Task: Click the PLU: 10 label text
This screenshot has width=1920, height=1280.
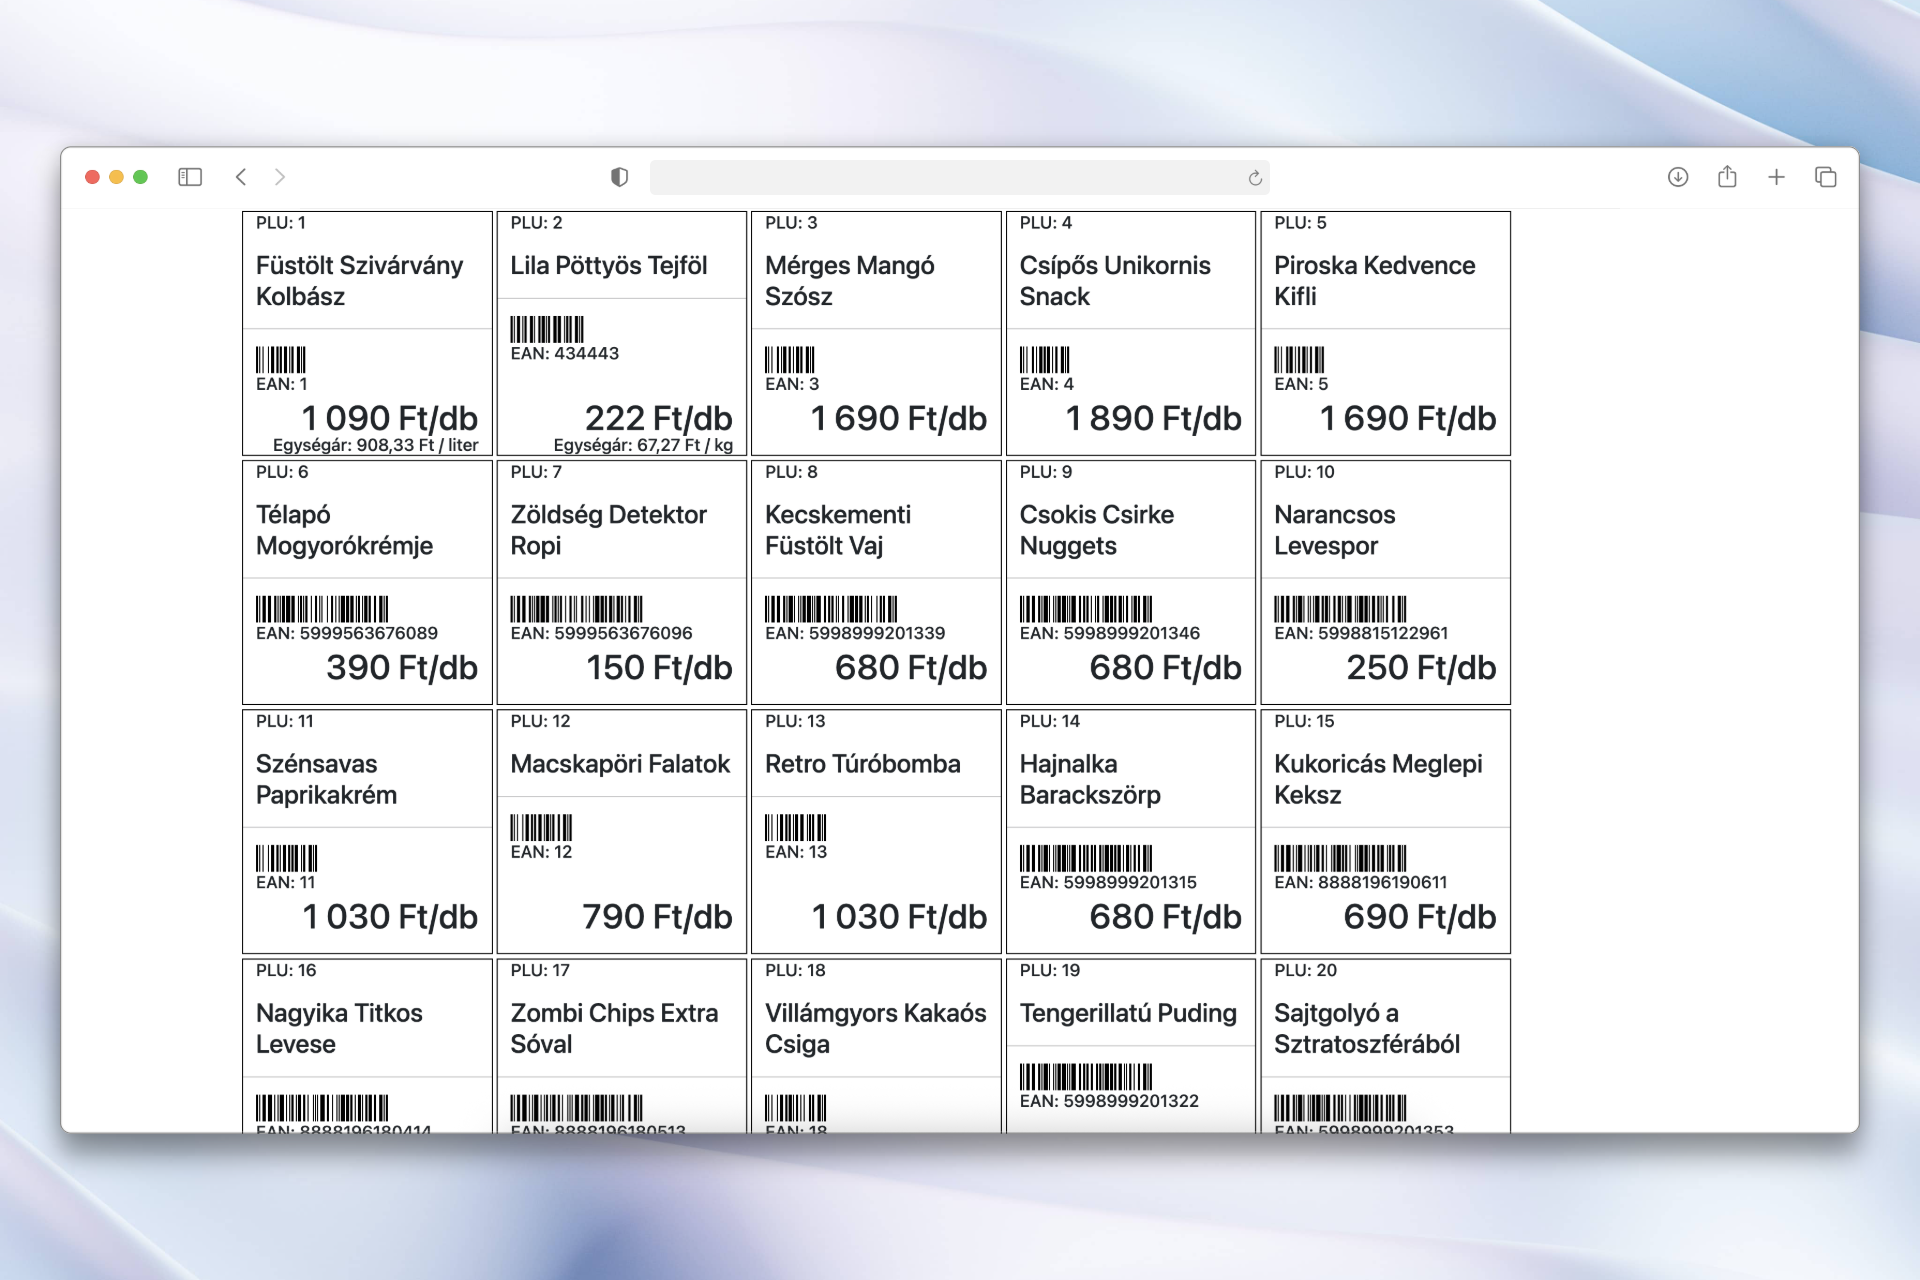Action: click(1304, 472)
